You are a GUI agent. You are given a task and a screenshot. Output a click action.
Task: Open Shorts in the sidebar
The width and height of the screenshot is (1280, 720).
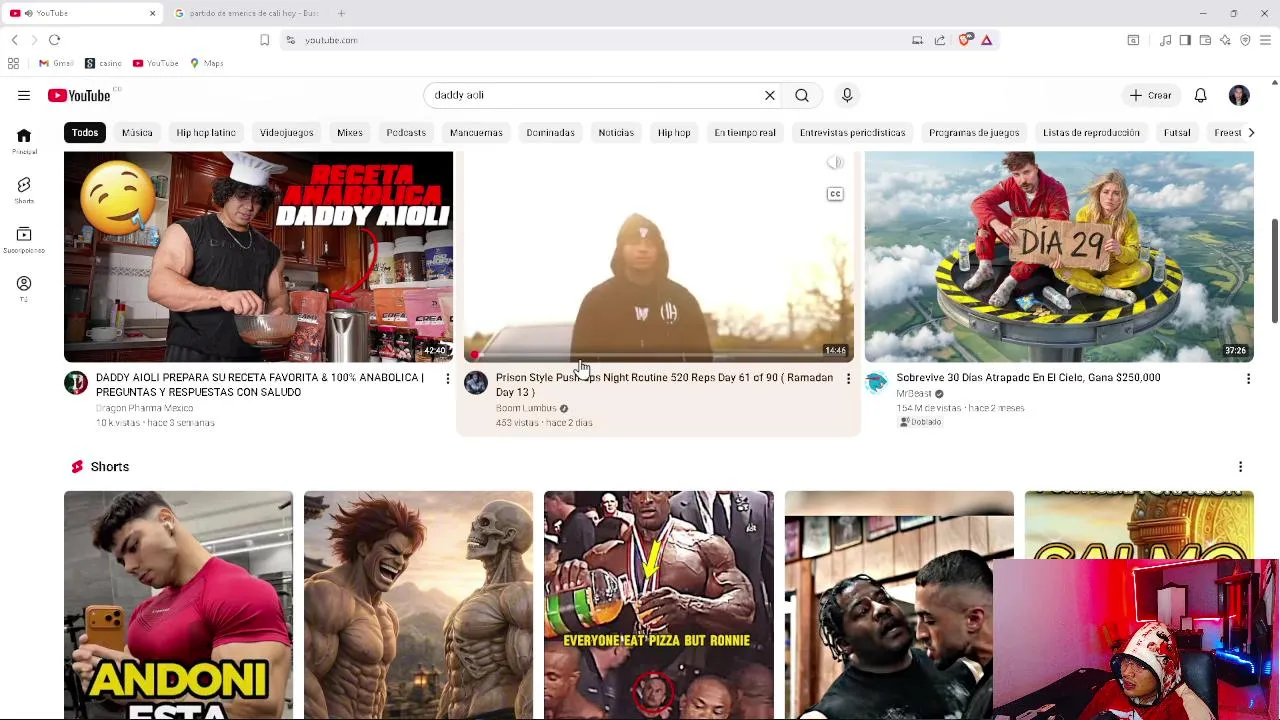click(x=24, y=190)
